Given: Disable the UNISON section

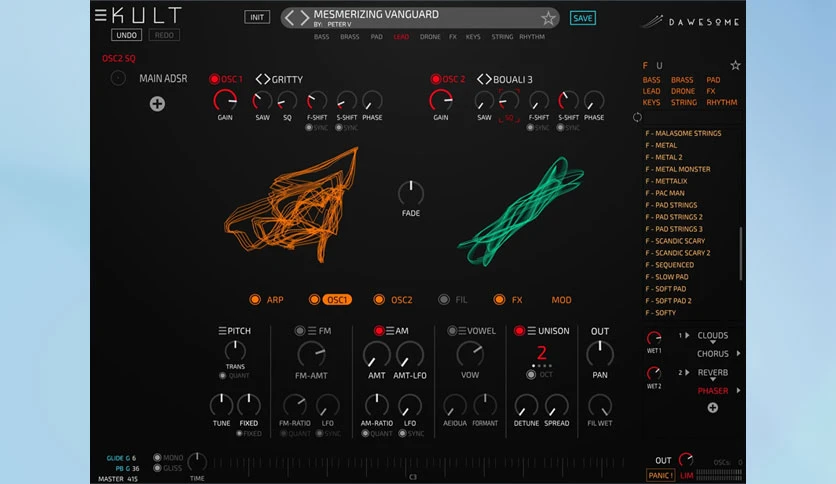Looking at the screenshot, I should [519, 331].
